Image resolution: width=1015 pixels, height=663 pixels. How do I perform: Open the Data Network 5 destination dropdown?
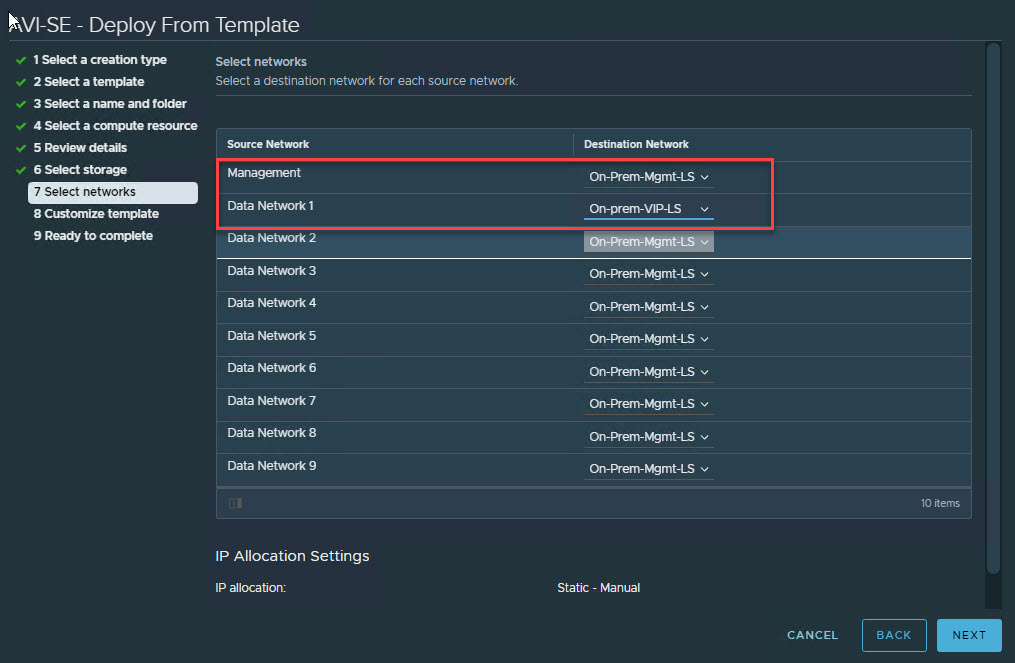tap(648, 339)
